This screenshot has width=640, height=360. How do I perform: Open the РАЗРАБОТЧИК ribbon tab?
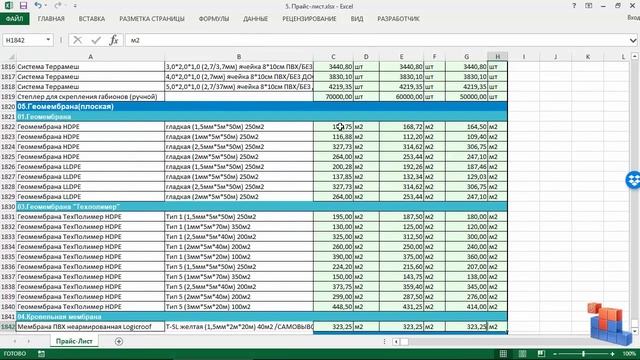tap(398, 19)
